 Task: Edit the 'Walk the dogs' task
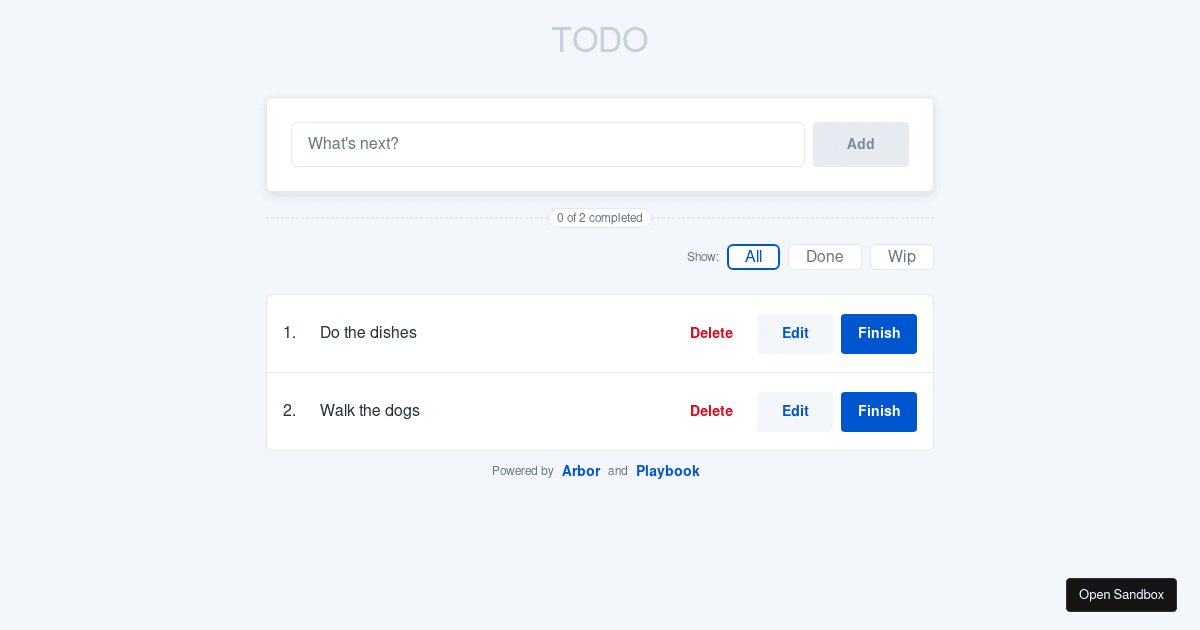[x=794, y=411]
